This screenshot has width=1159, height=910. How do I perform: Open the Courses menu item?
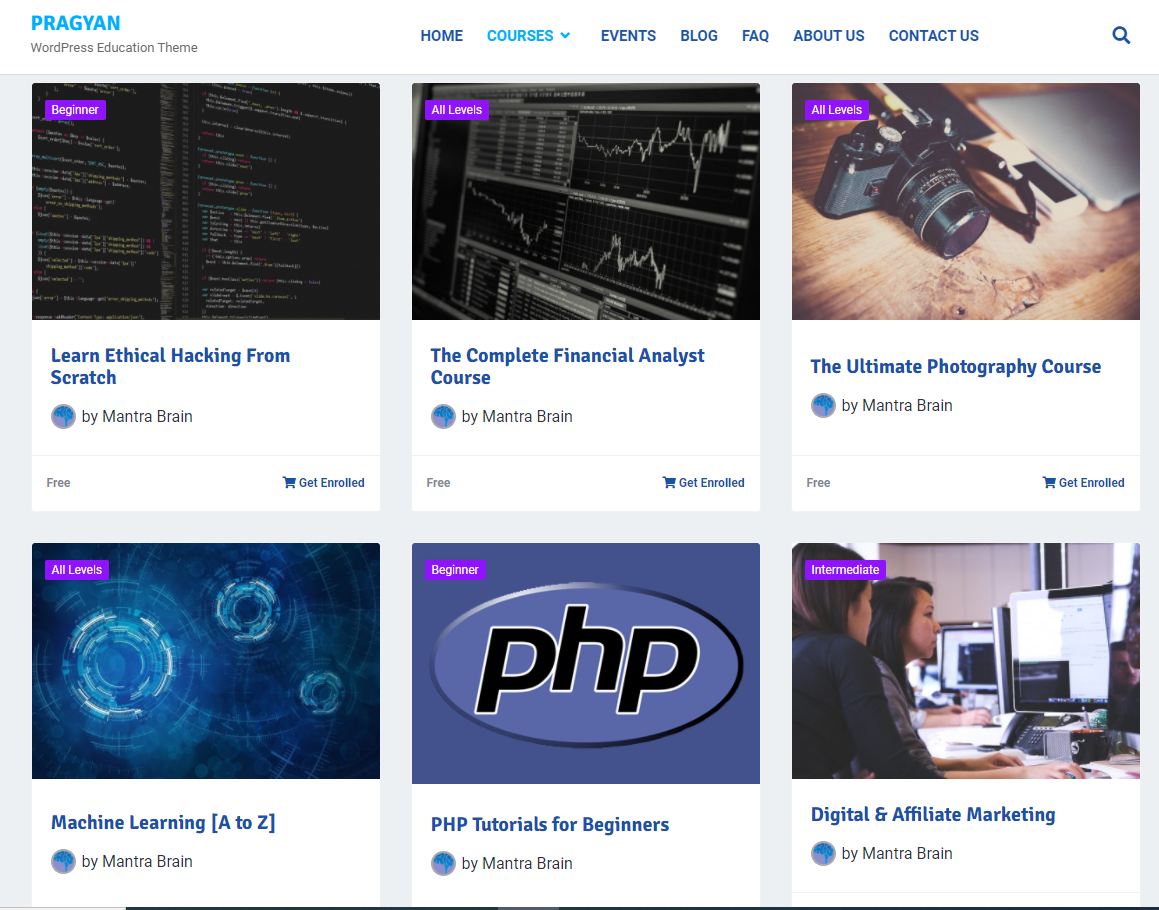coord(520,35)
